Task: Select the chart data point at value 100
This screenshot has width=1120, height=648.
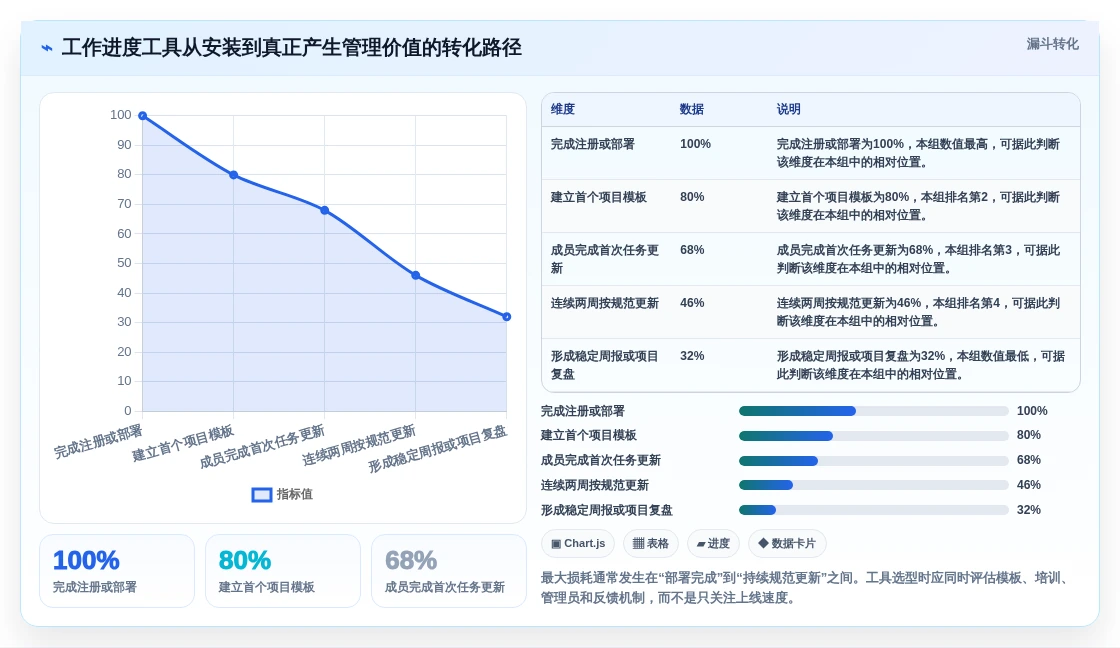Action: pyautogui.click(x=143, y=116)
